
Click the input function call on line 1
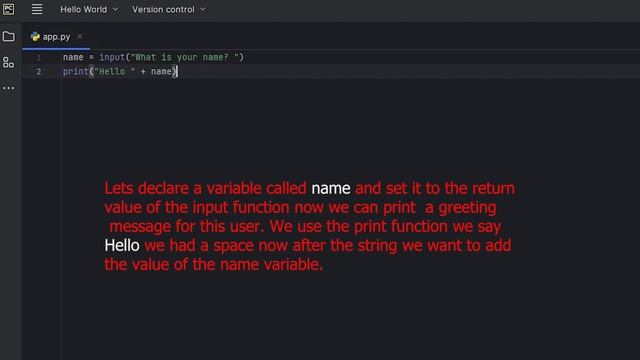112,57
